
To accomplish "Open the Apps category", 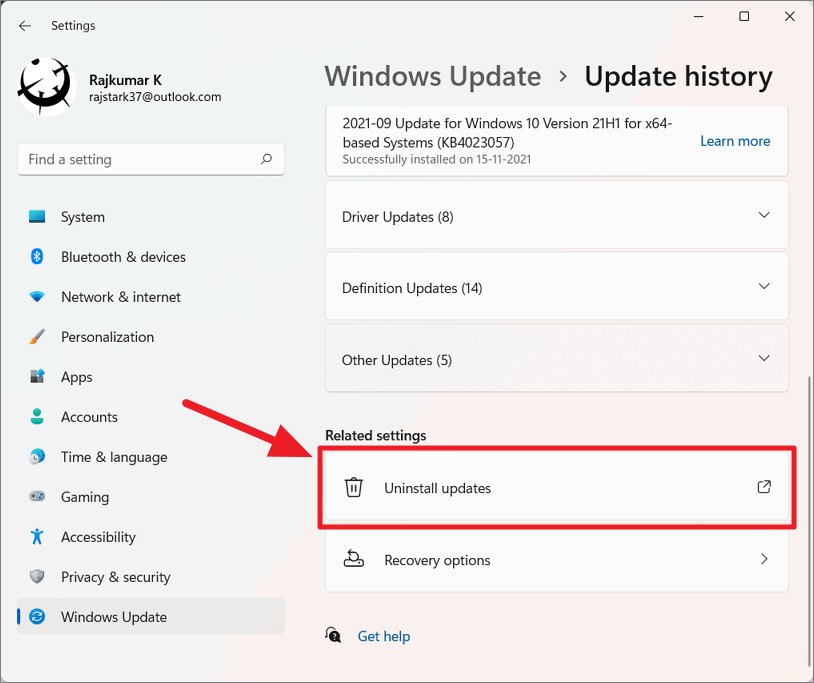I will [151, 377].
